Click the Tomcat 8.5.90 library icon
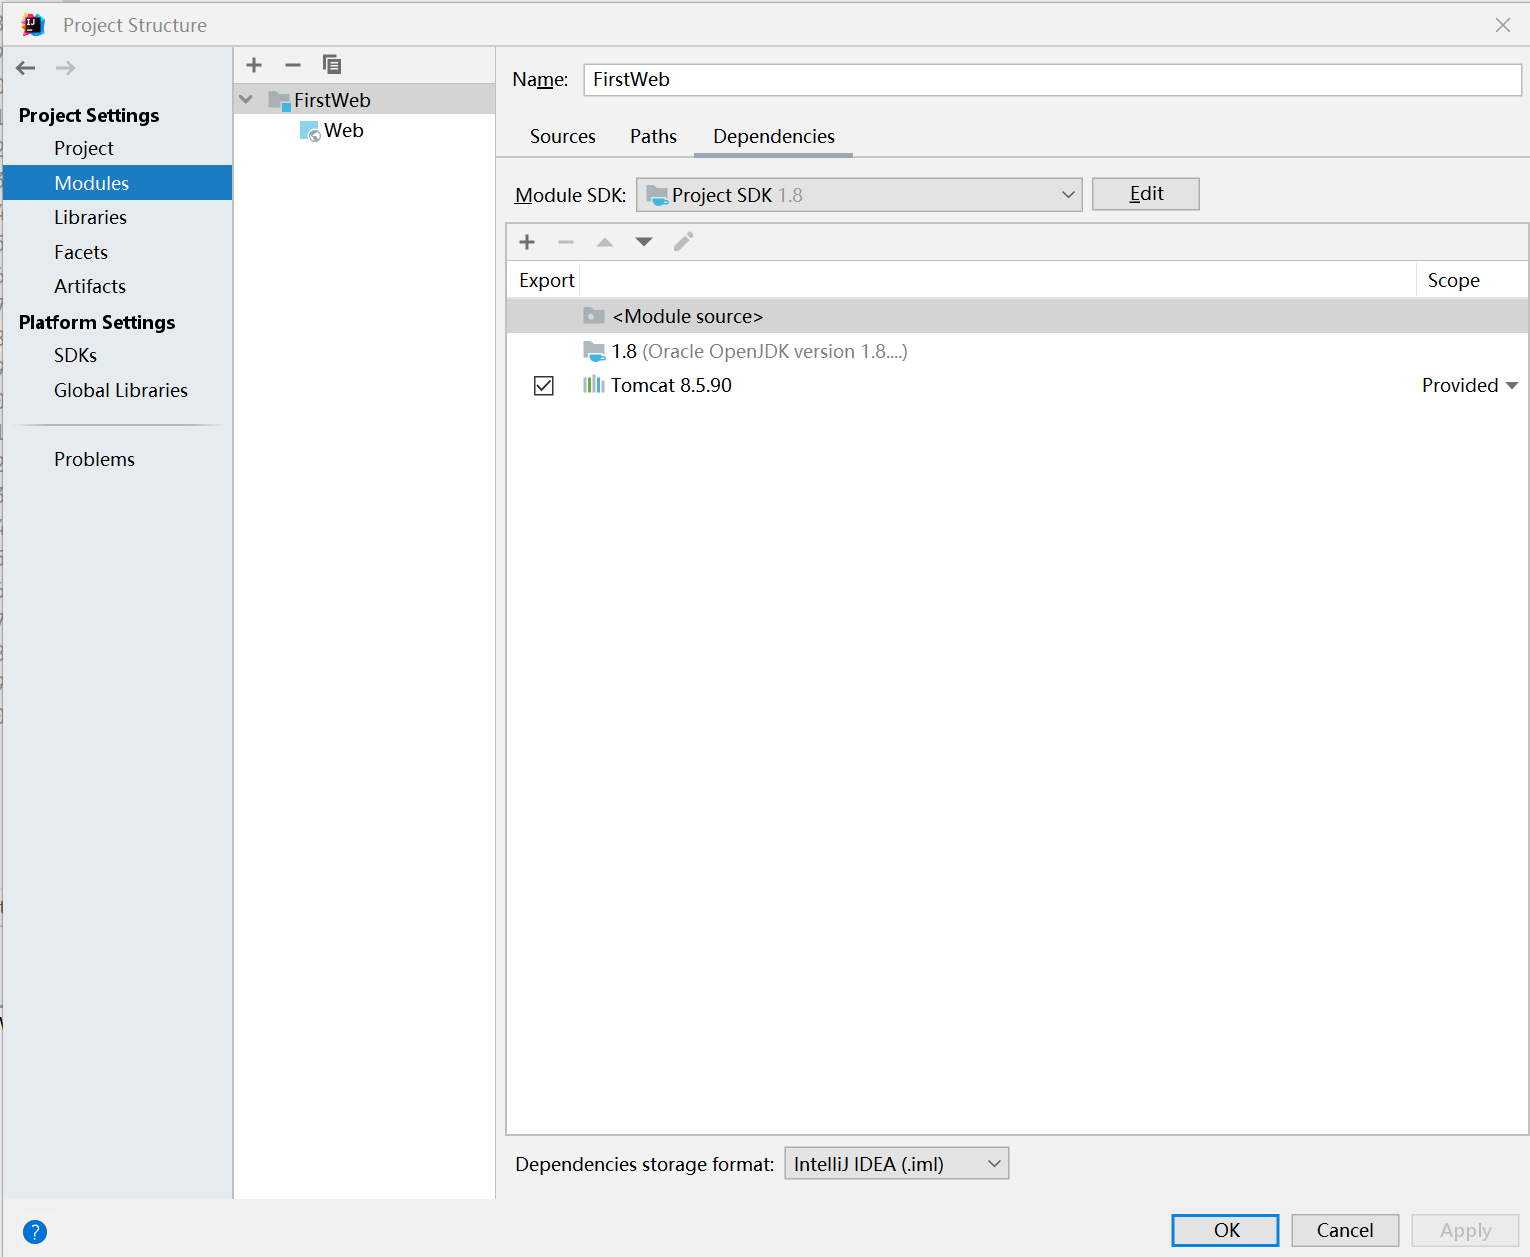This screenshot has height=1257, width=1530. 594,385
